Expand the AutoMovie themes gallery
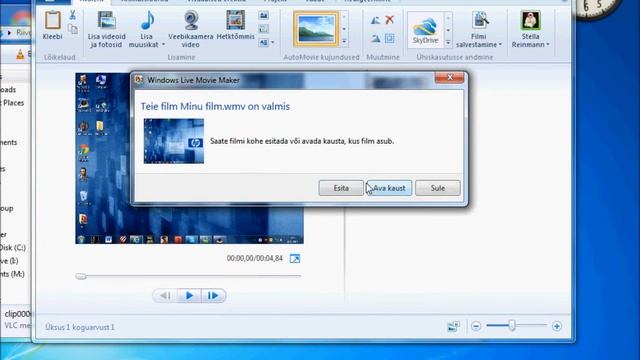 point(344,41)
